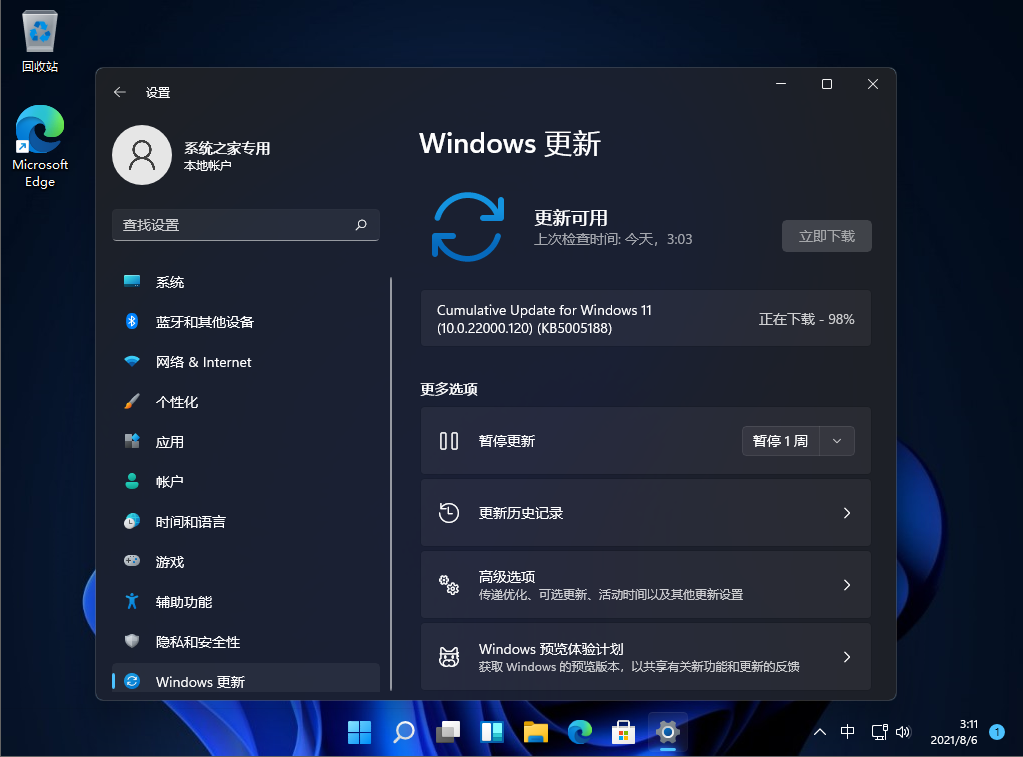The width and height of the screenshot is (1023, 757).
Task: Expand 高级选项 settings
Action: [645, 584]
